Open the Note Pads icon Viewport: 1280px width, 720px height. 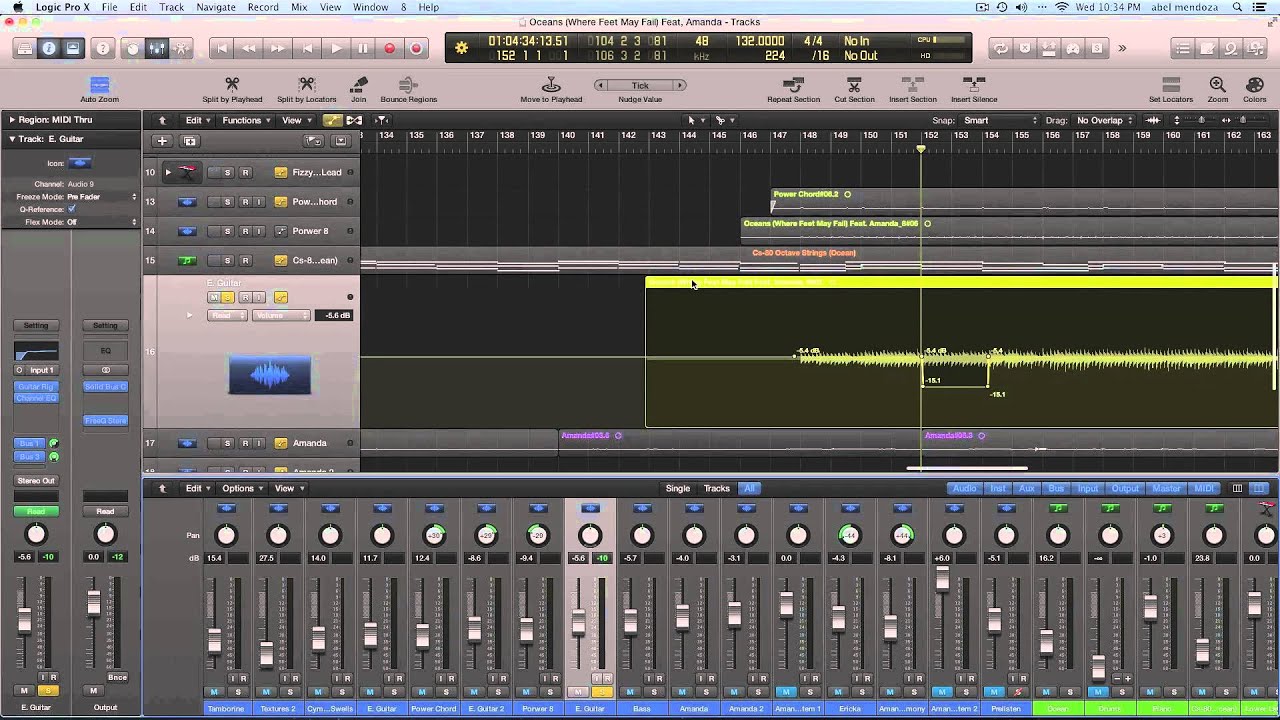[1207, 48]
